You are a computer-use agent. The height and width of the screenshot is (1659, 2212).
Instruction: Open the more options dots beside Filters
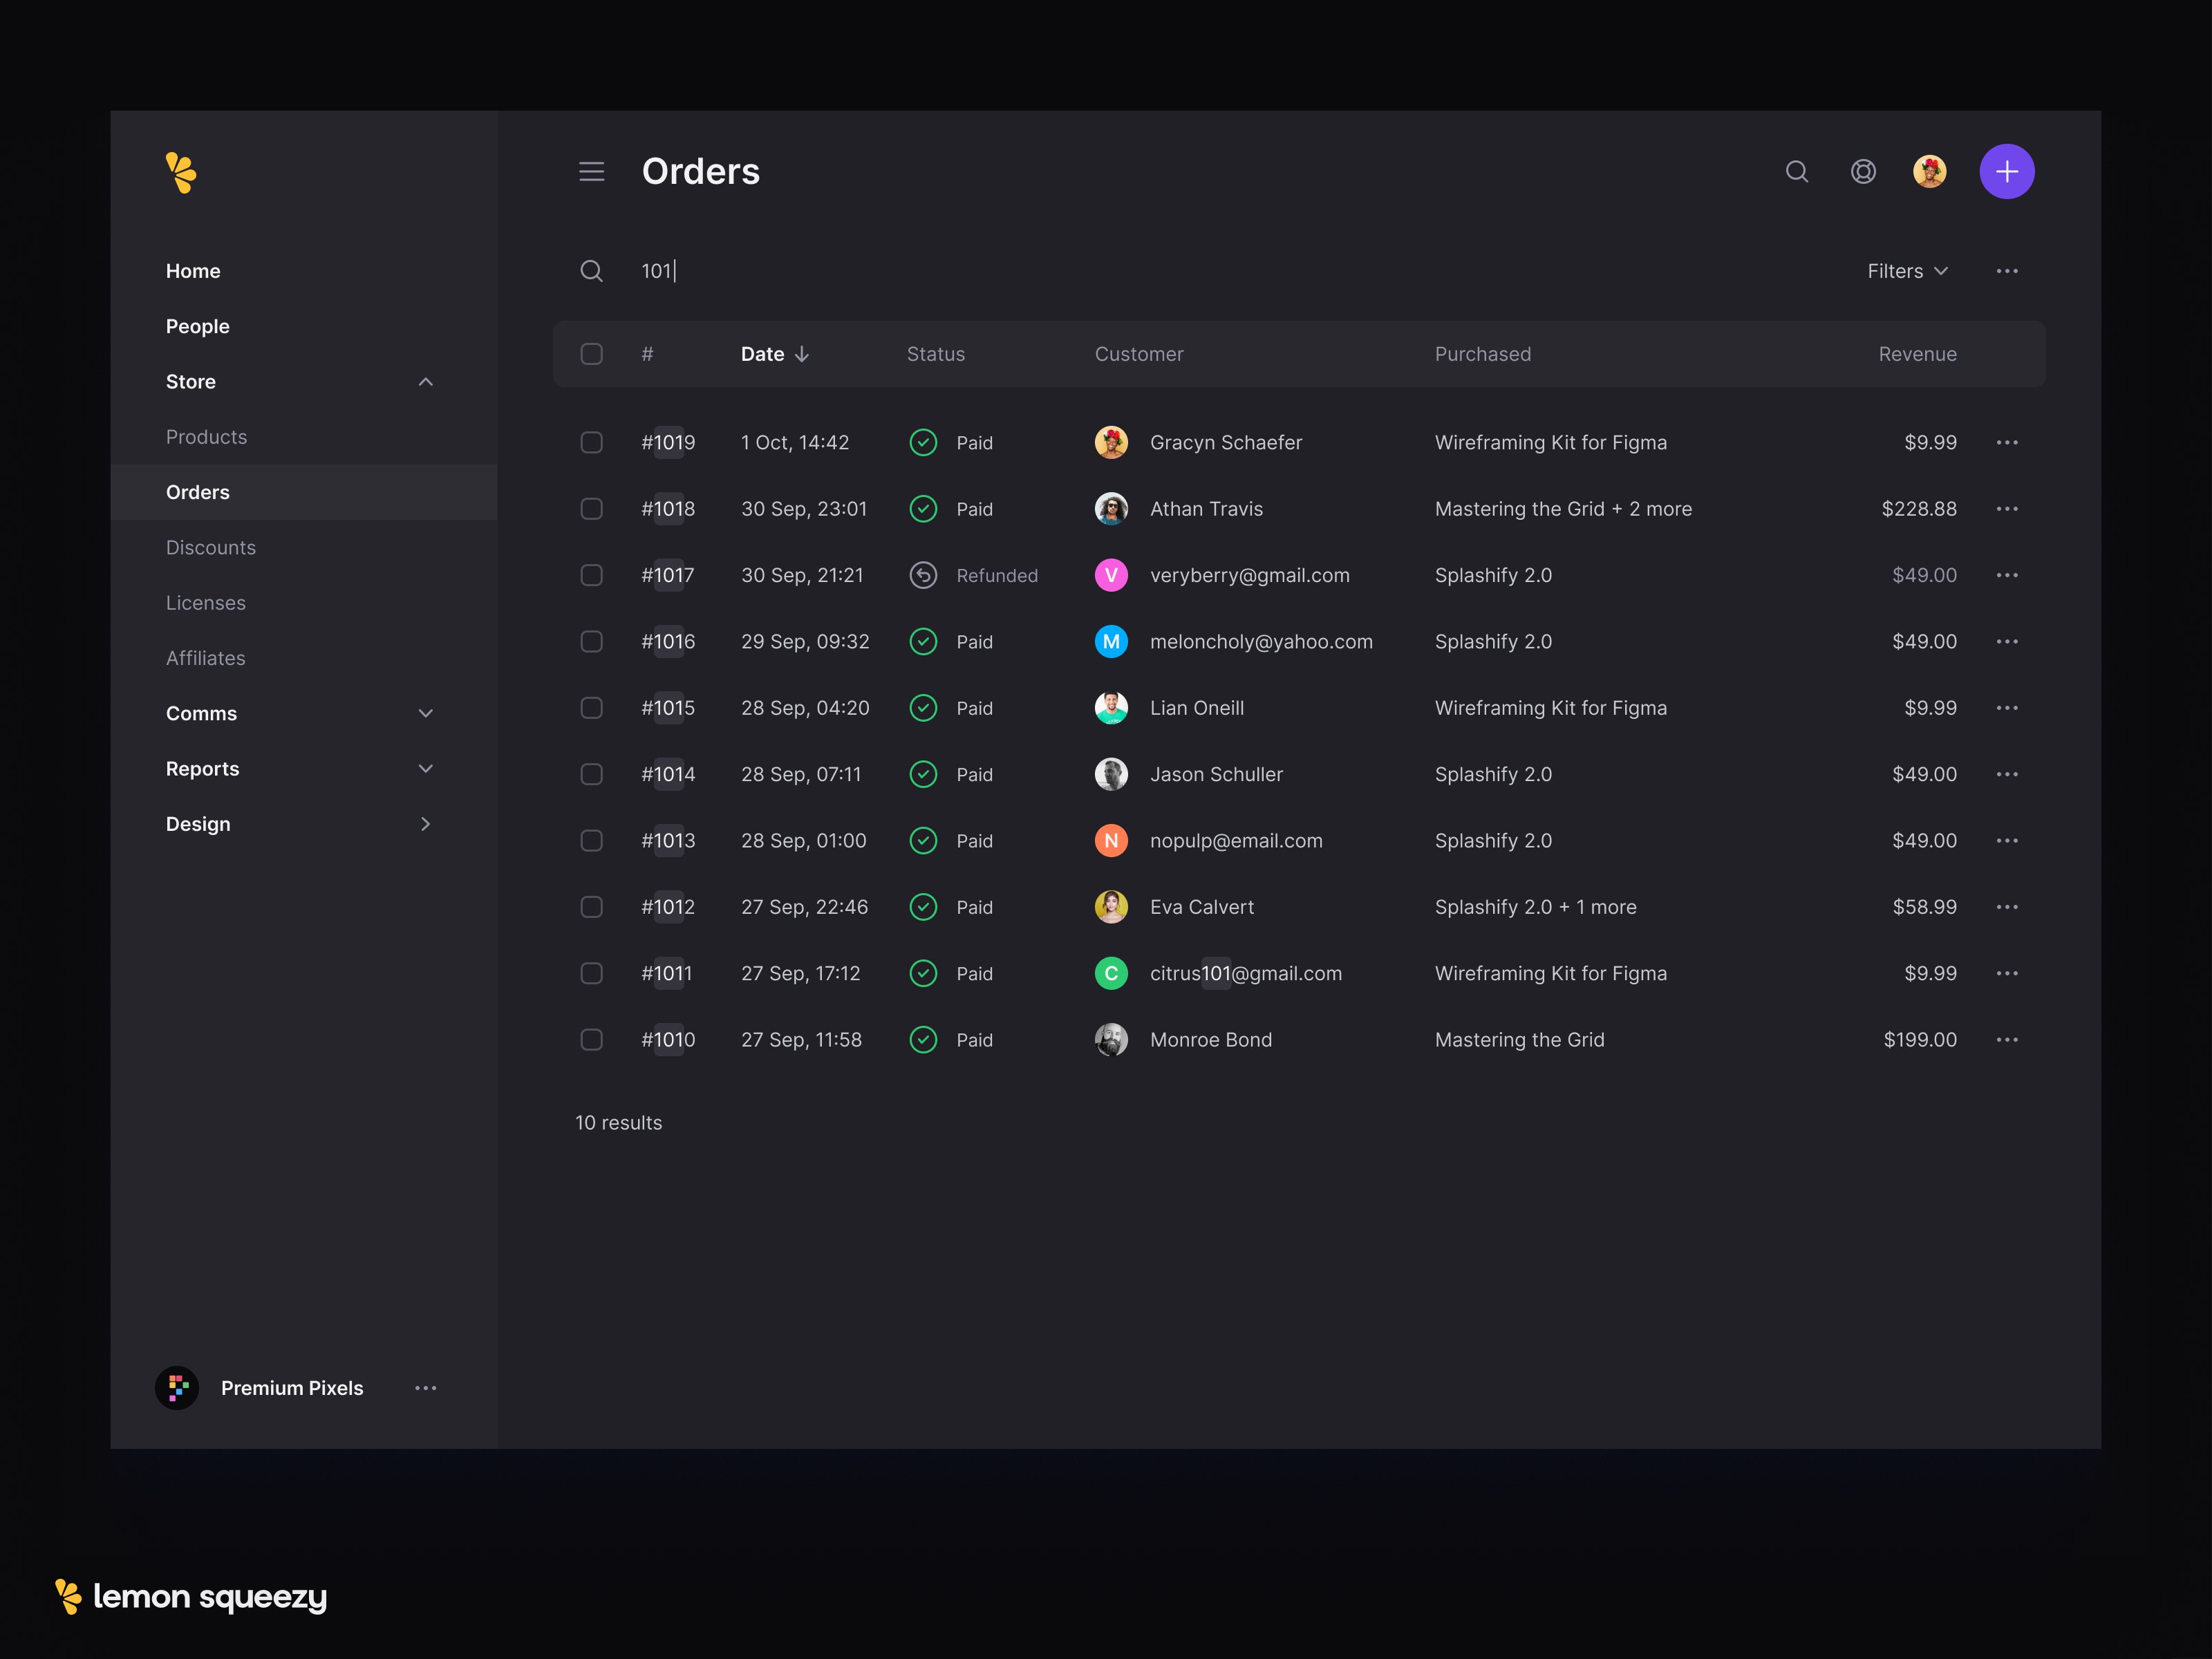[x=2007, y=271]
